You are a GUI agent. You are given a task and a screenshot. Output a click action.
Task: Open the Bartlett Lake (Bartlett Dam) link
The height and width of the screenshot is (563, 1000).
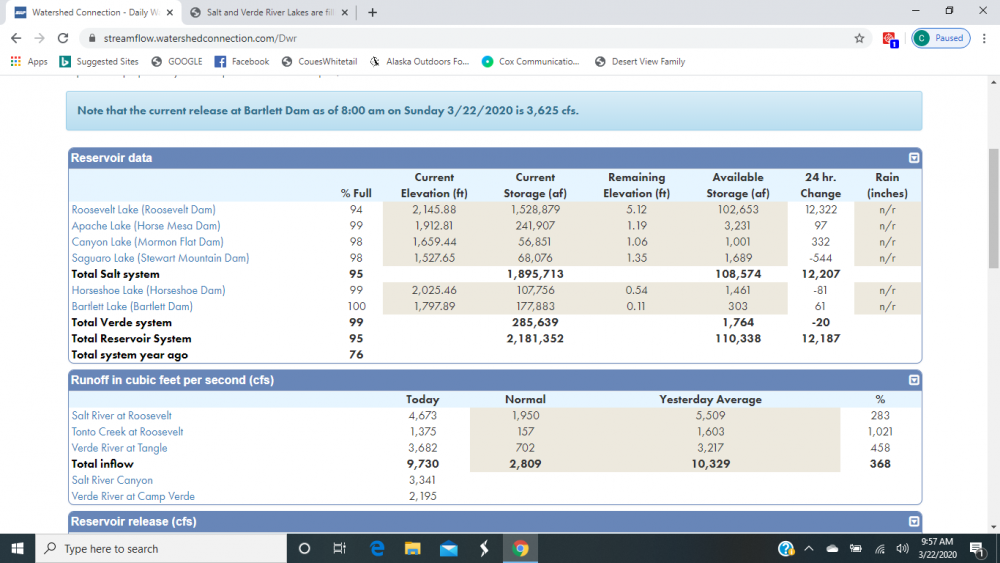tap(132, 307)
